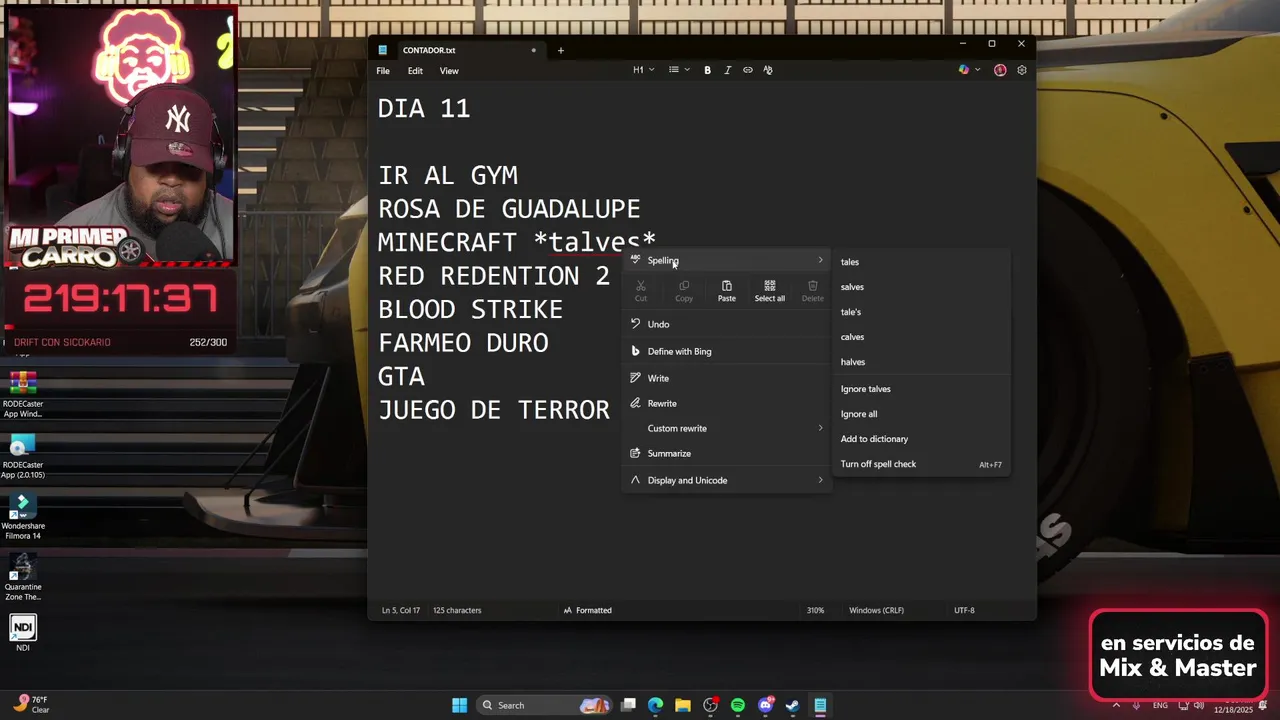Open the NDI desktop icon
Screen dimensions: 1280x720
click(23, 634)
